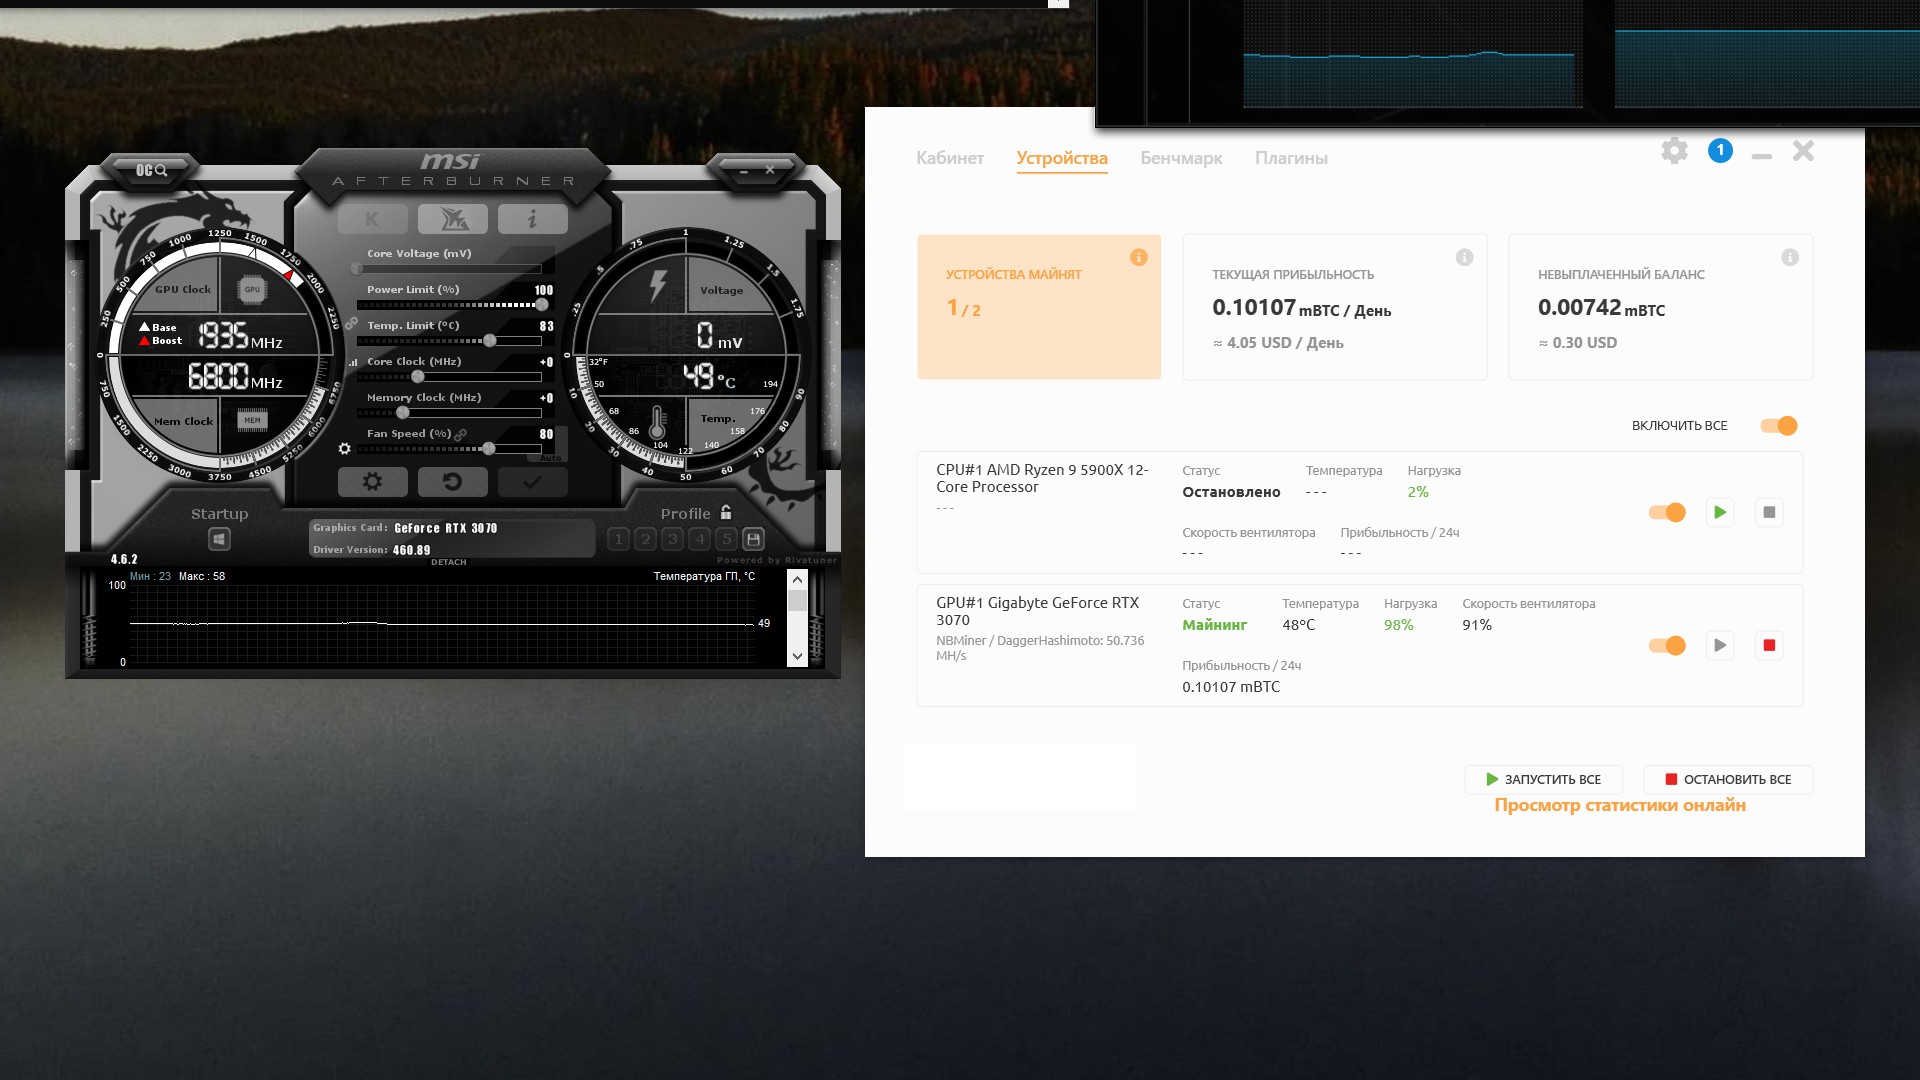
Task: Click NBMiner DaggerHashimoto hashrate text
Action: pos(1040,648)
